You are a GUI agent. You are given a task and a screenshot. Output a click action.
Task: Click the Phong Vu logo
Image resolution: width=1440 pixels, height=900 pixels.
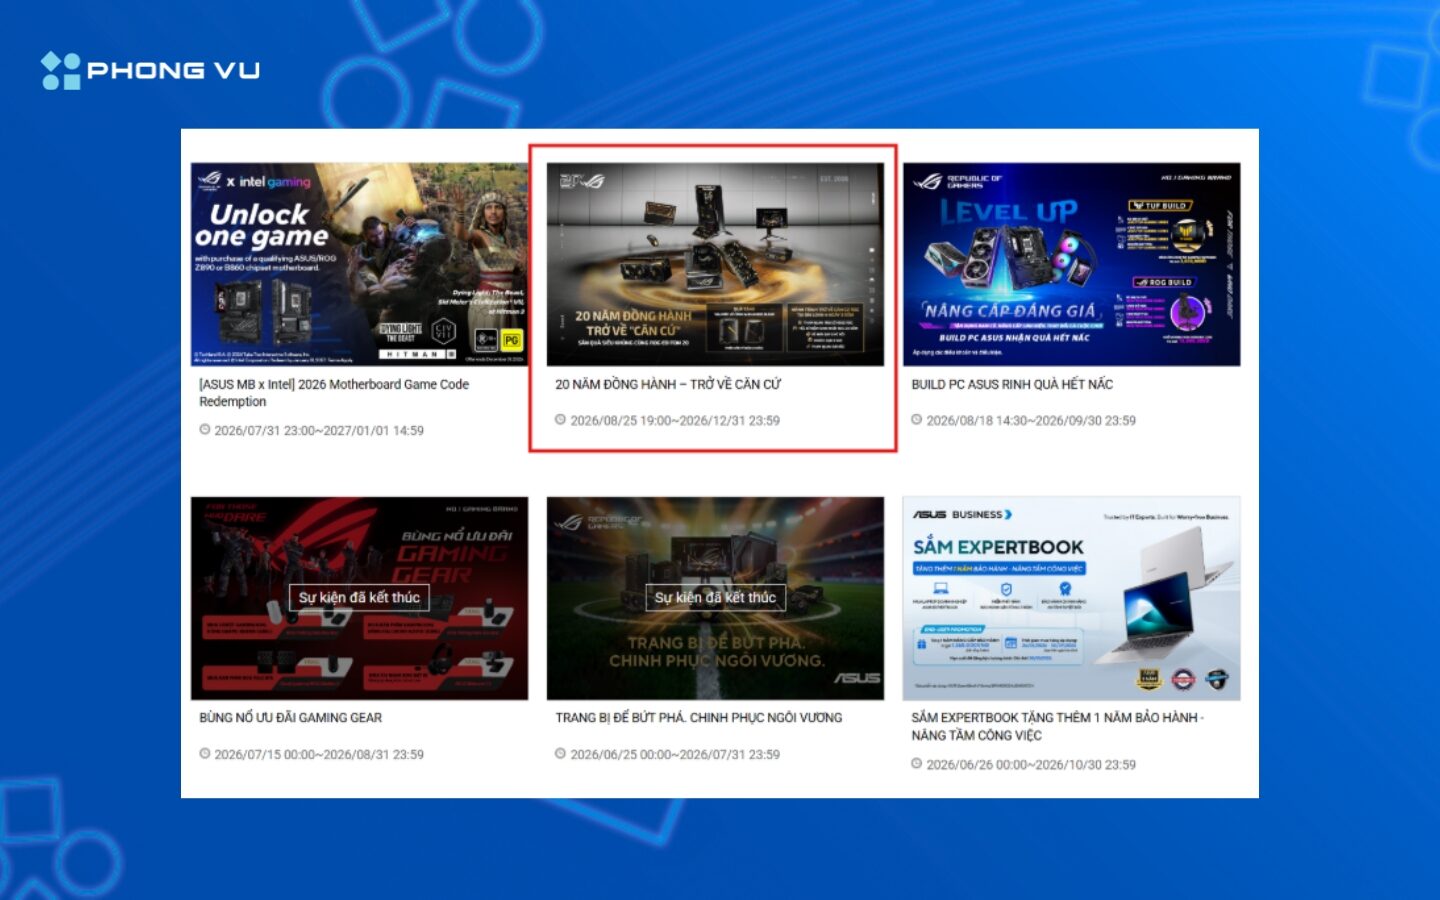pyautogui.click(x=150, y=70)
